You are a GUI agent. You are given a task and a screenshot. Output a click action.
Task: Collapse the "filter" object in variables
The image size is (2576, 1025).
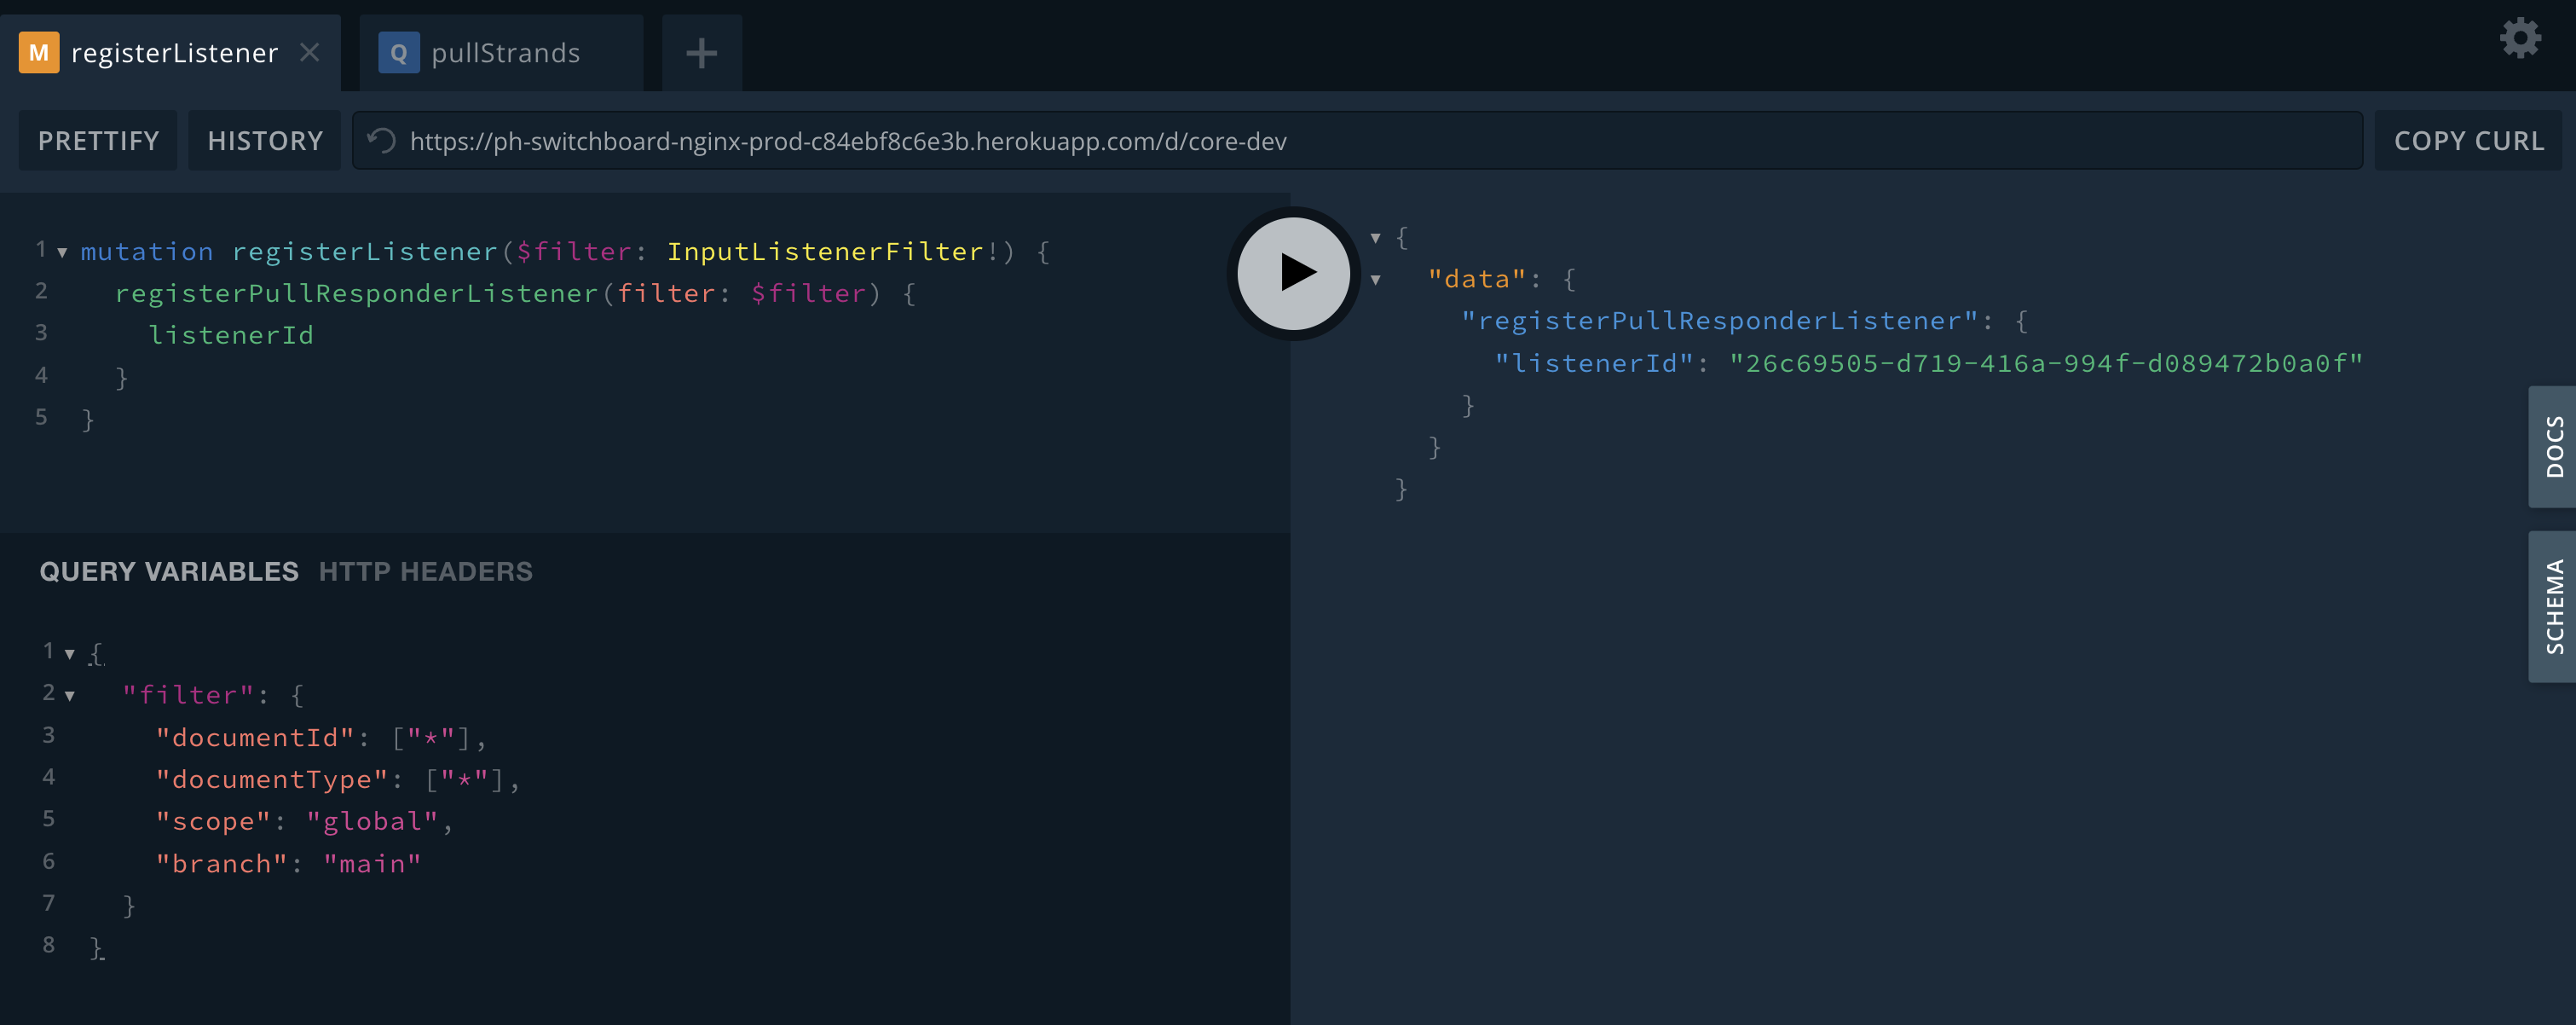(x=70, y=695)
